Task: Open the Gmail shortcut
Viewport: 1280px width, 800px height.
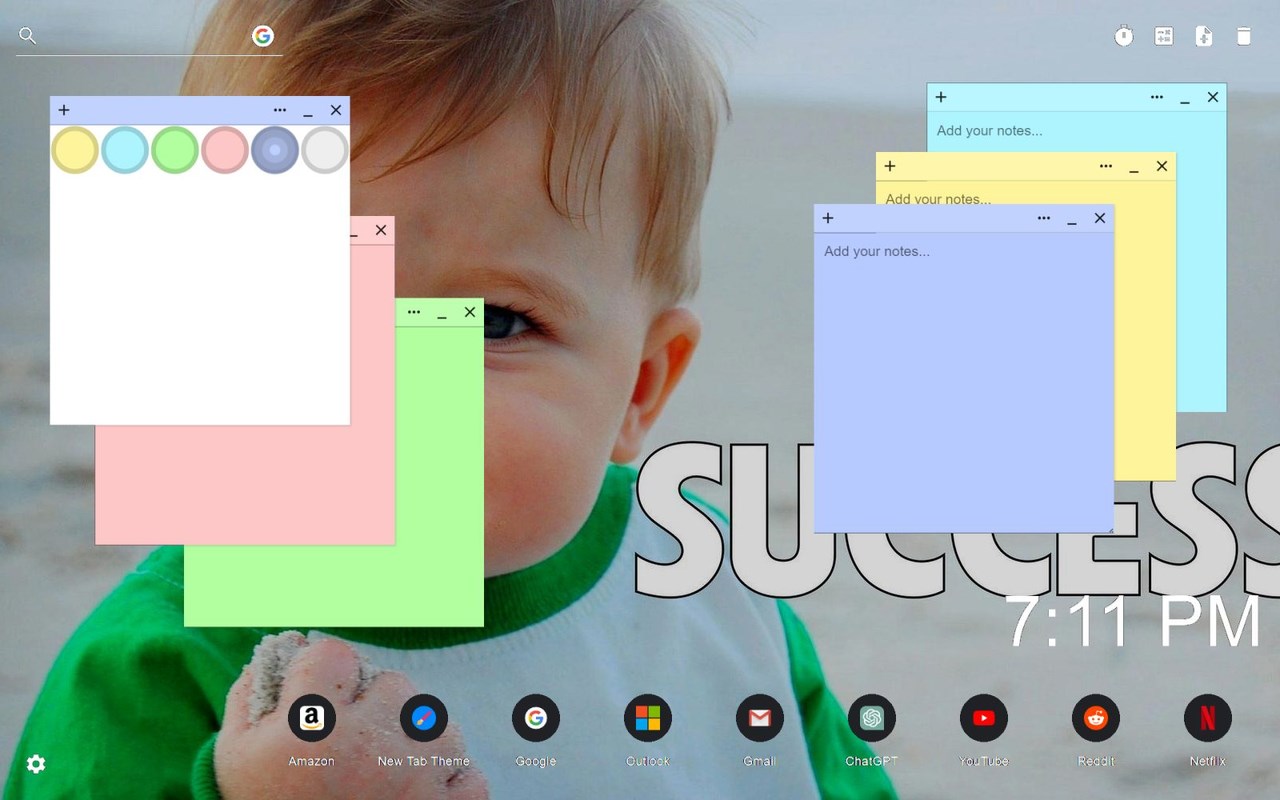Action: click(x=760, y=718)
